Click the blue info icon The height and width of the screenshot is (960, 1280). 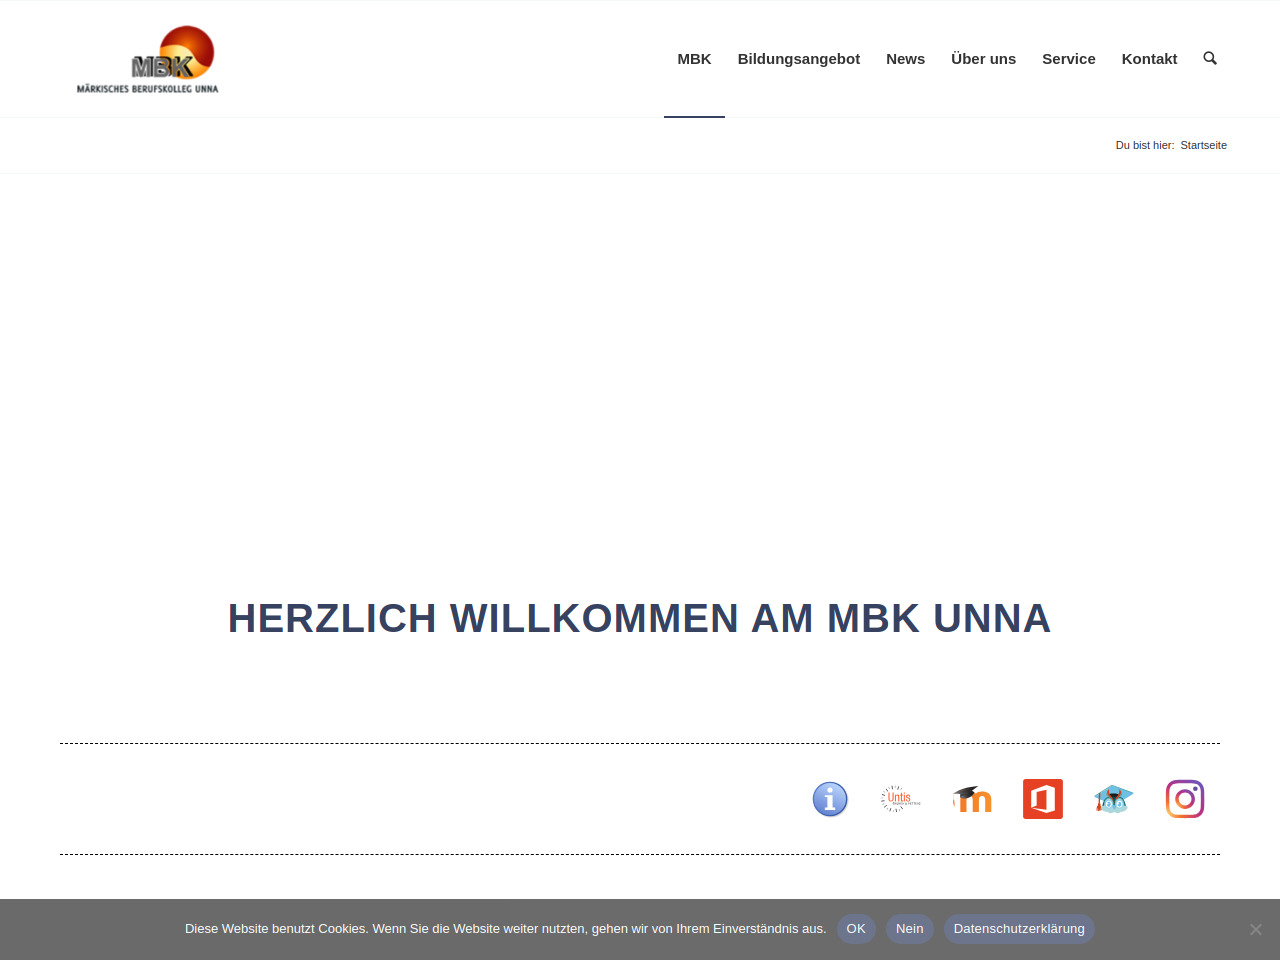pyautogui.click(x=830, y=799)
